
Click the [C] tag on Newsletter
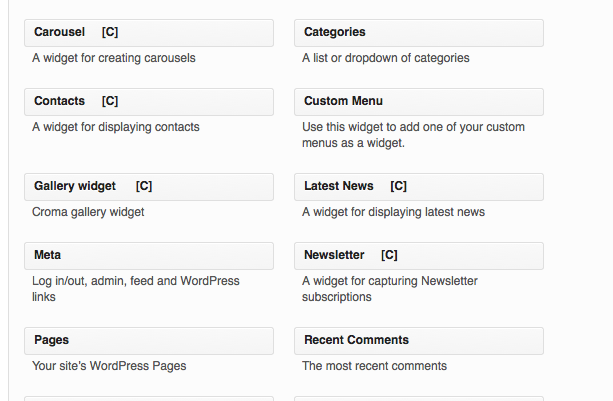click(x=389, y=255)
